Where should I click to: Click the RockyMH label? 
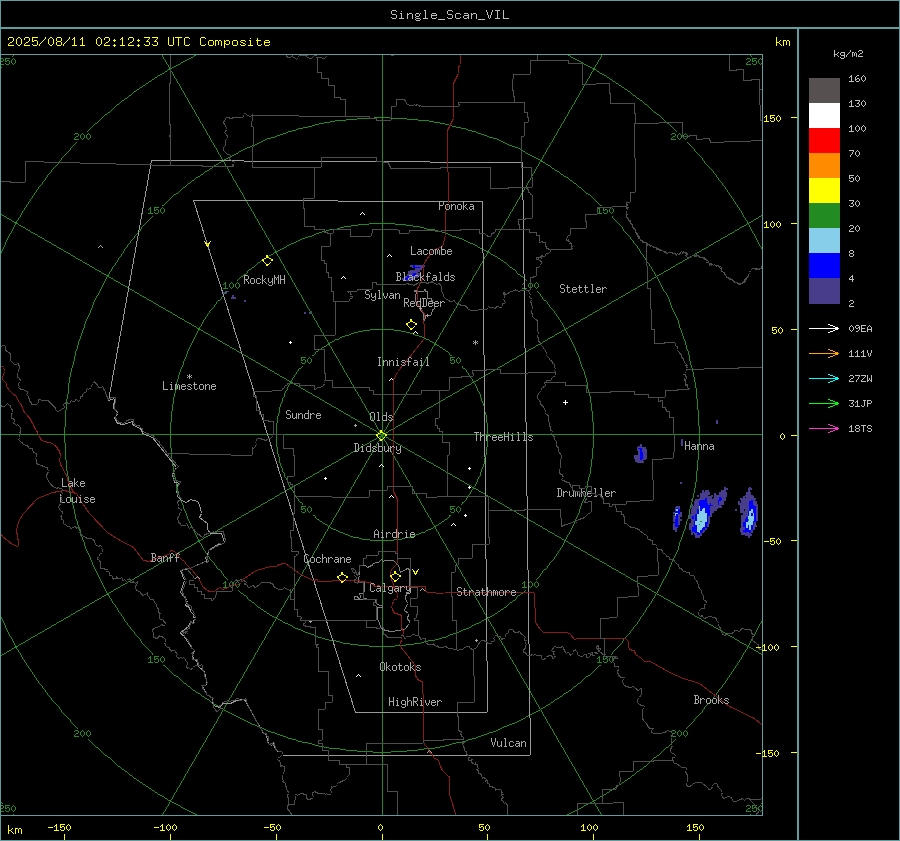pos(264,280)
